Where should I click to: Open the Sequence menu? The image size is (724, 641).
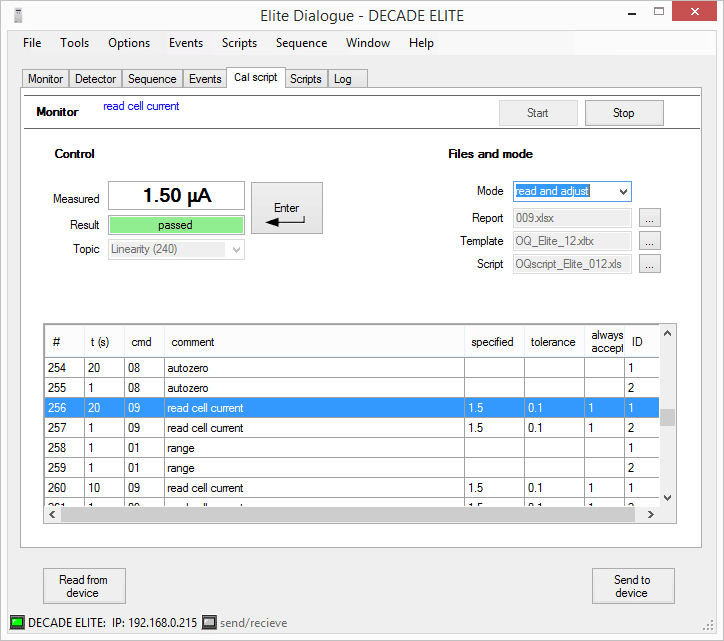302,43
